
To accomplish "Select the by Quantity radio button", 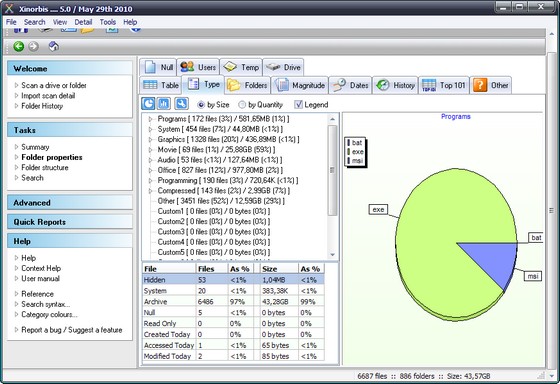I will tap(242, 105).
